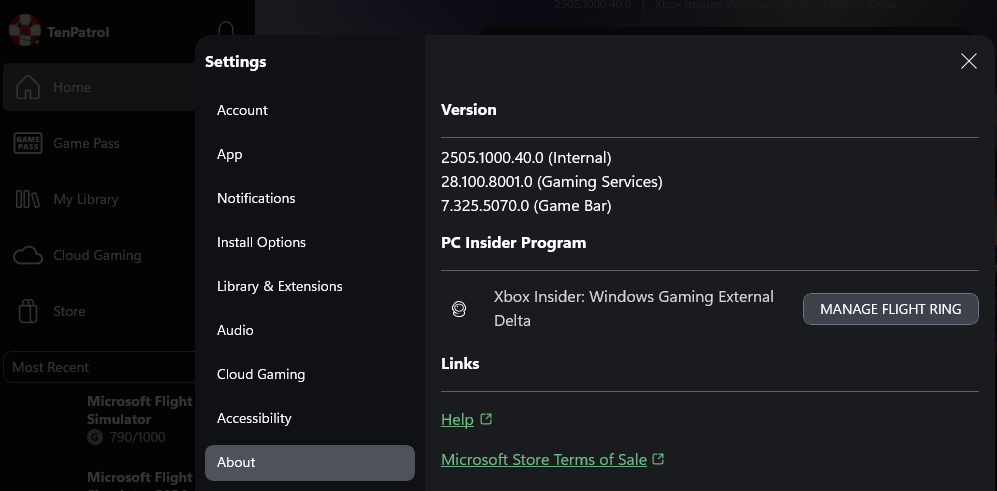Click the My Library books icon

point(28,199)
